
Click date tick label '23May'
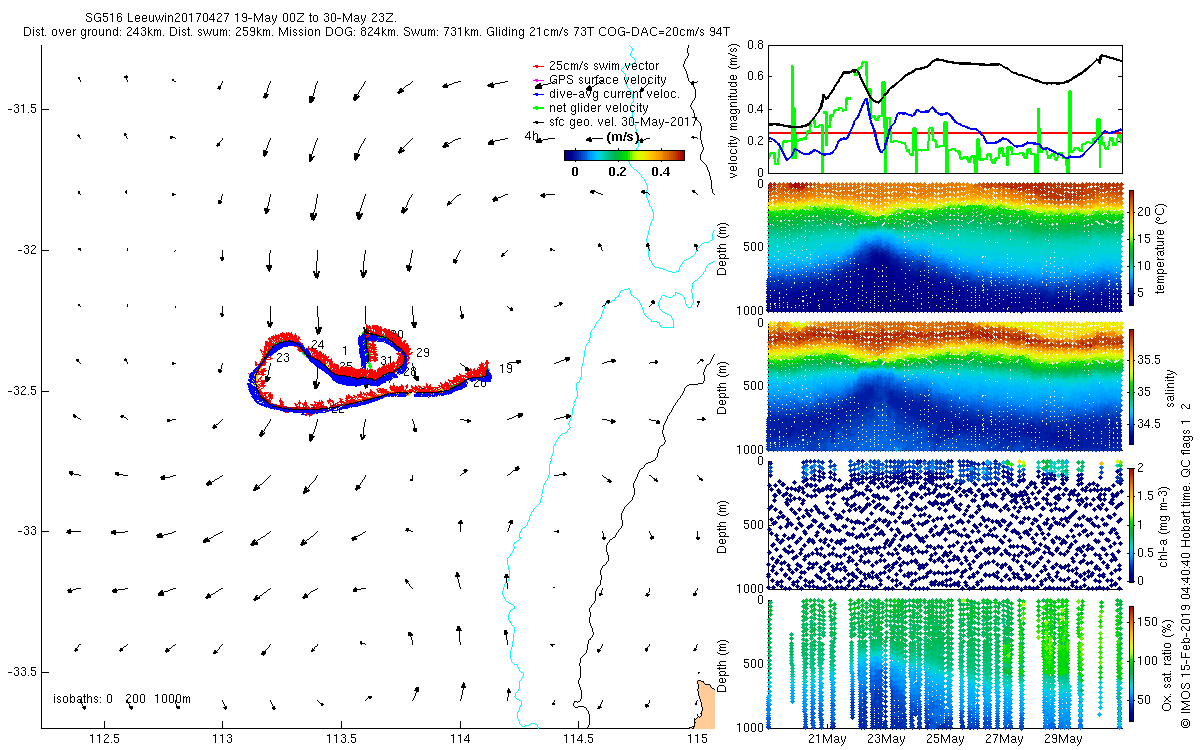pyautogui.click(x=886, y=740)
